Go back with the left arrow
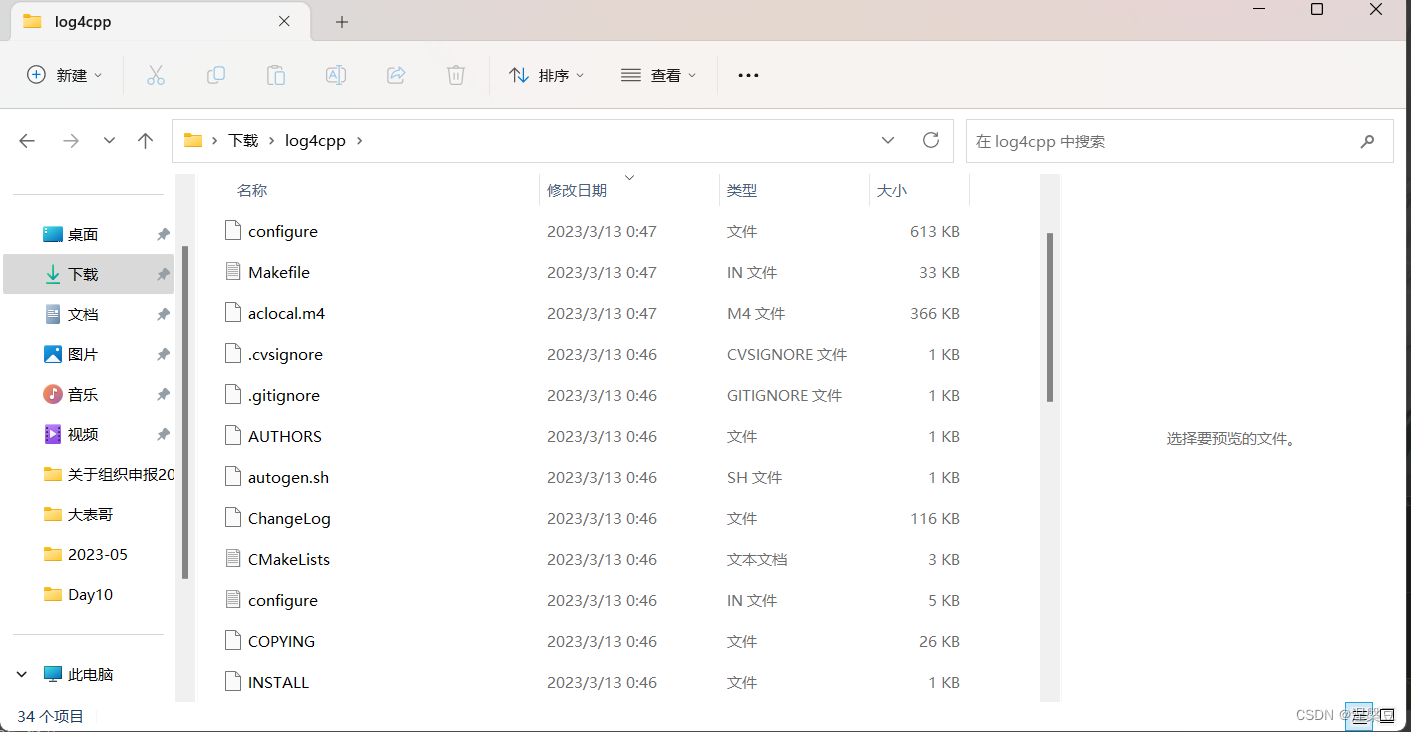 point(27,141)
